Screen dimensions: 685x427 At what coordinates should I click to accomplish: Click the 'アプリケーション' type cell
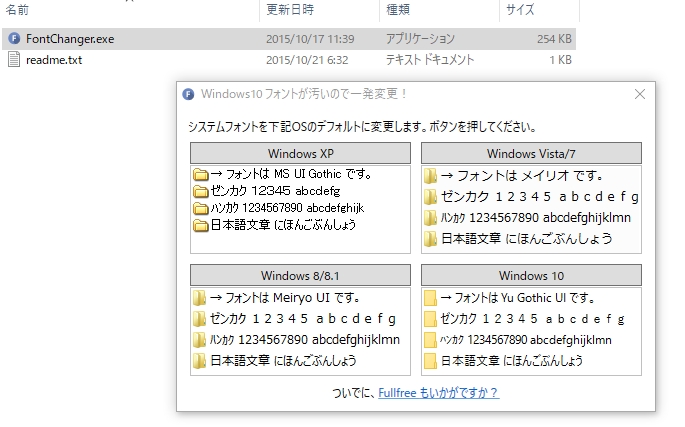(420, 39)
